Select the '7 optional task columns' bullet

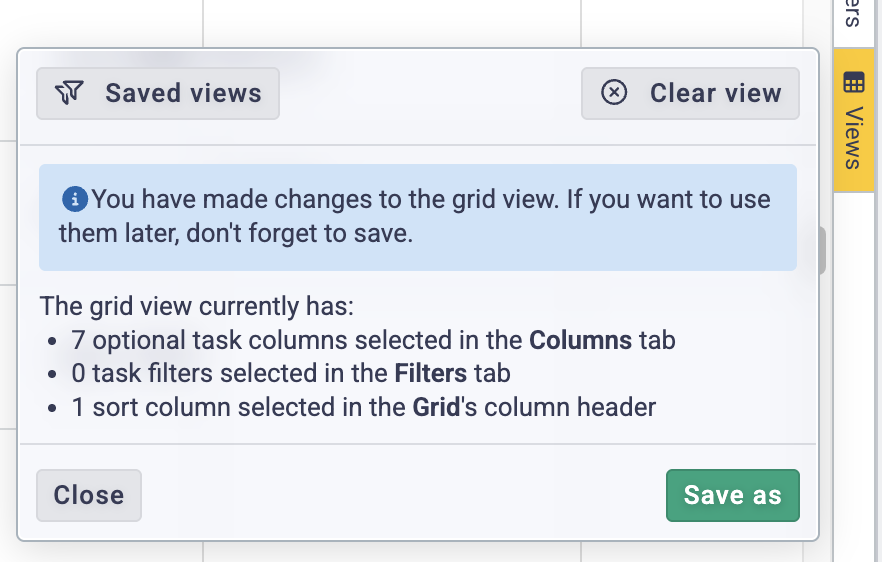[373, 340]
